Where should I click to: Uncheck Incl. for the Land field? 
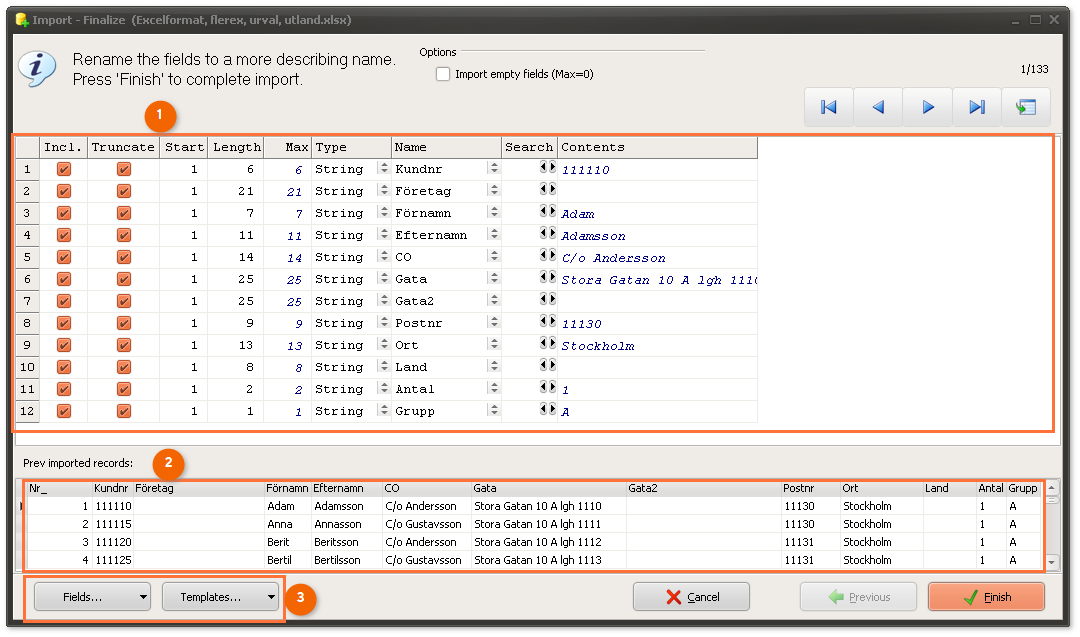(64, 368)
